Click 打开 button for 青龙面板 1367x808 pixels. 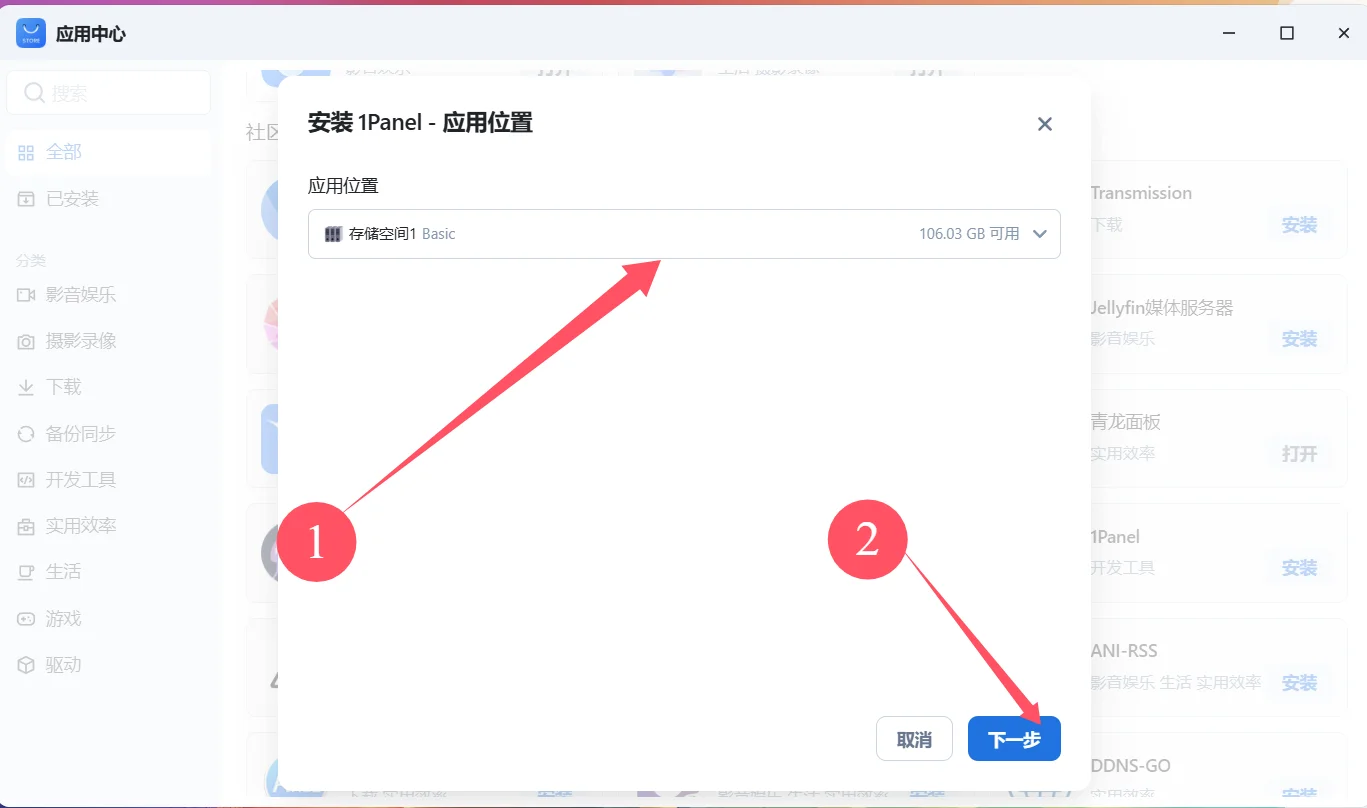pos(1299,454)
